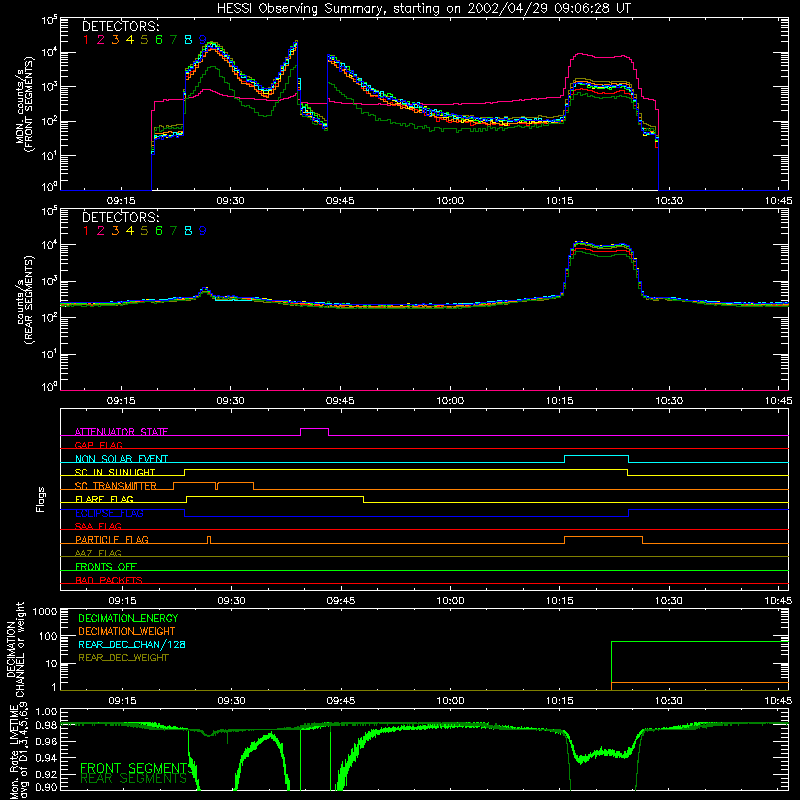
Task: Select cyan detector 8 in front segments legend
Action: click(x=188, y=40)
